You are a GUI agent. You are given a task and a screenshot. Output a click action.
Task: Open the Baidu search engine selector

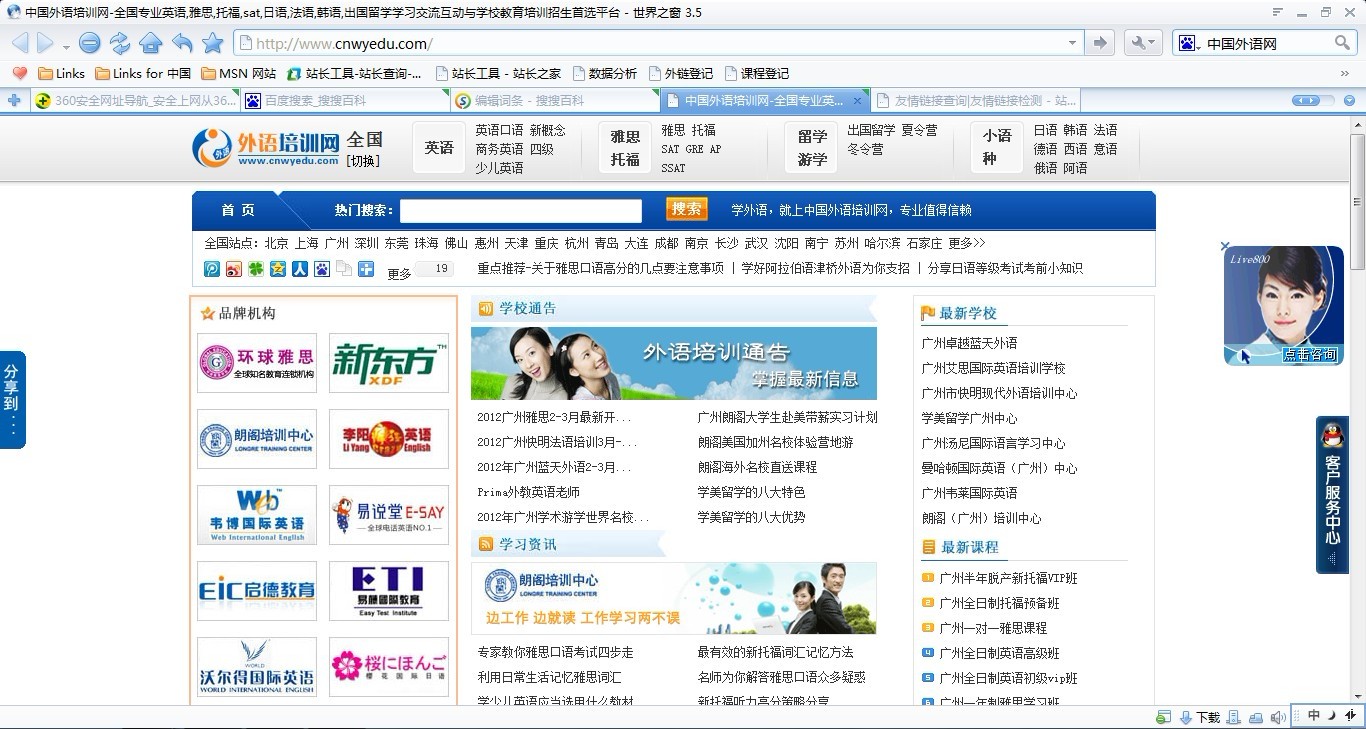pos(1188,43)
